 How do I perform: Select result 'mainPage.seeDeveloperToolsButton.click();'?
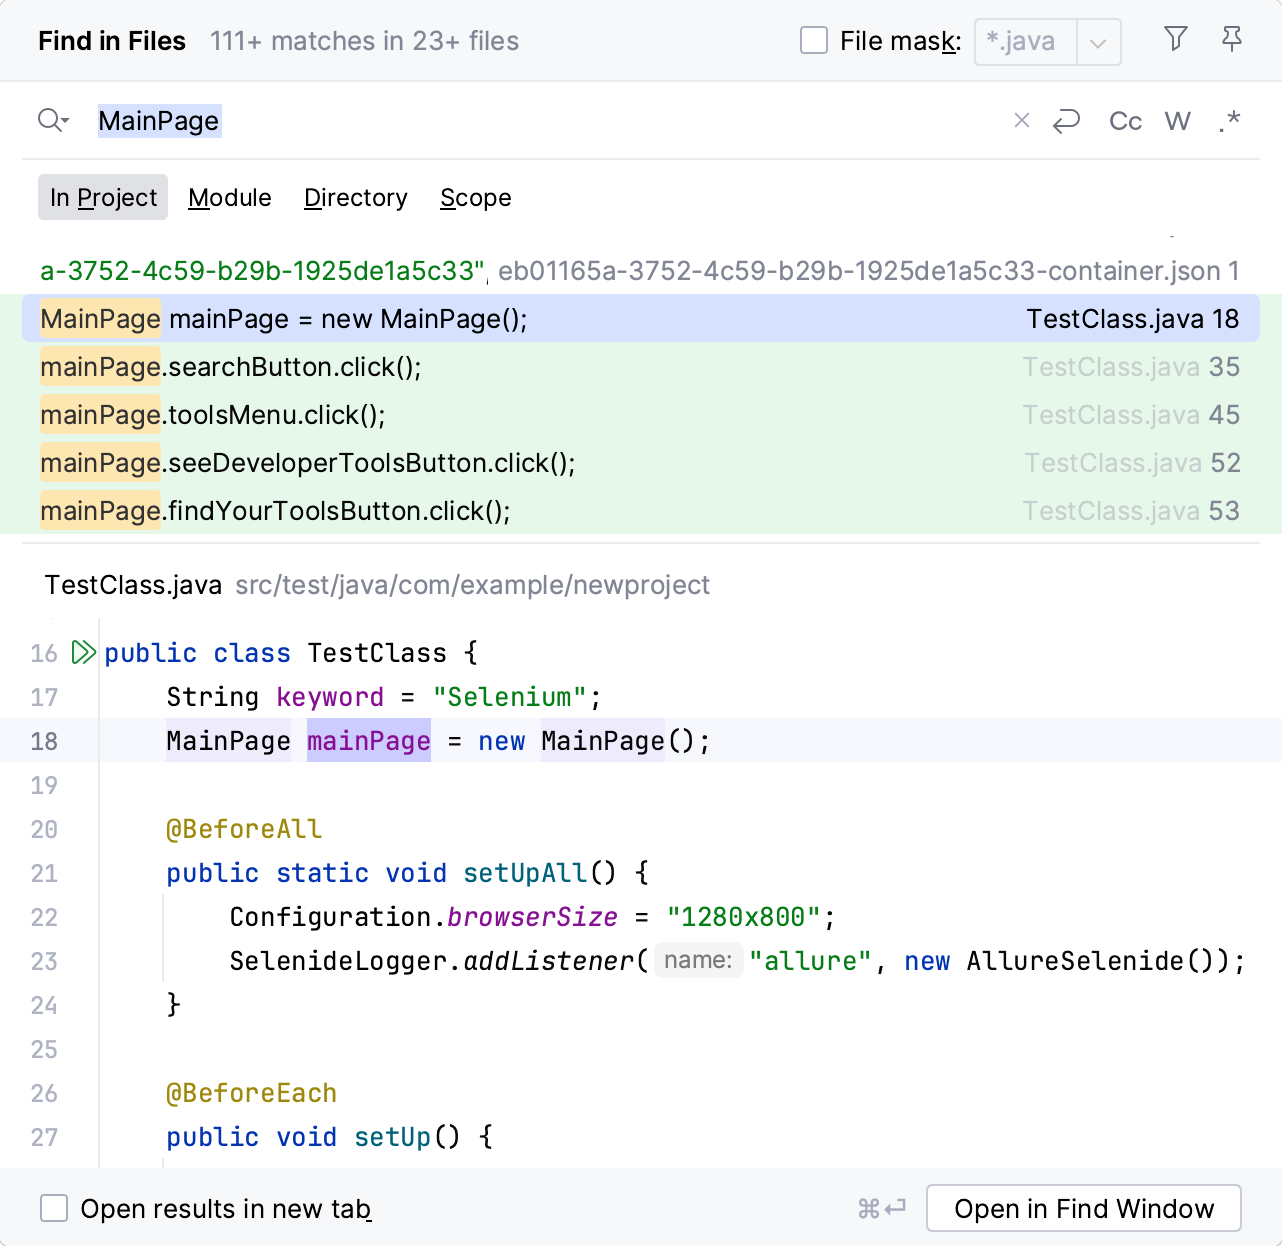(x=640, y=463)
